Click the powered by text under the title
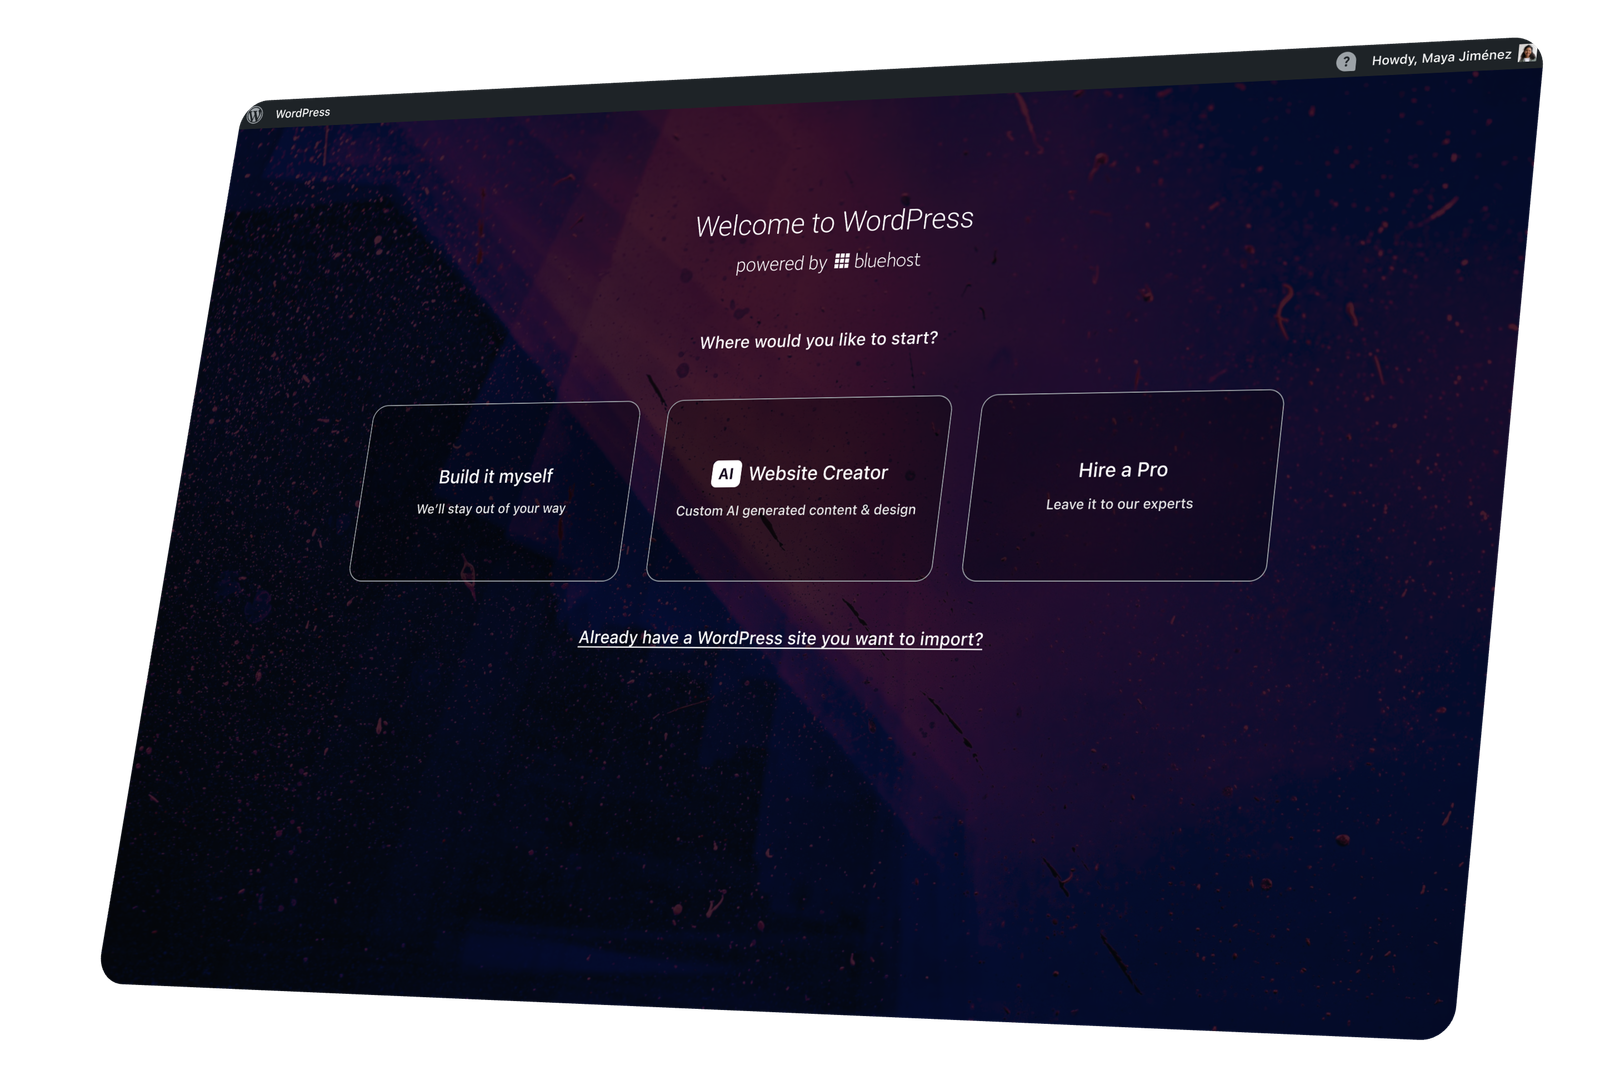The height and width of the screenshot is (1076, 1600). point(780,264)
